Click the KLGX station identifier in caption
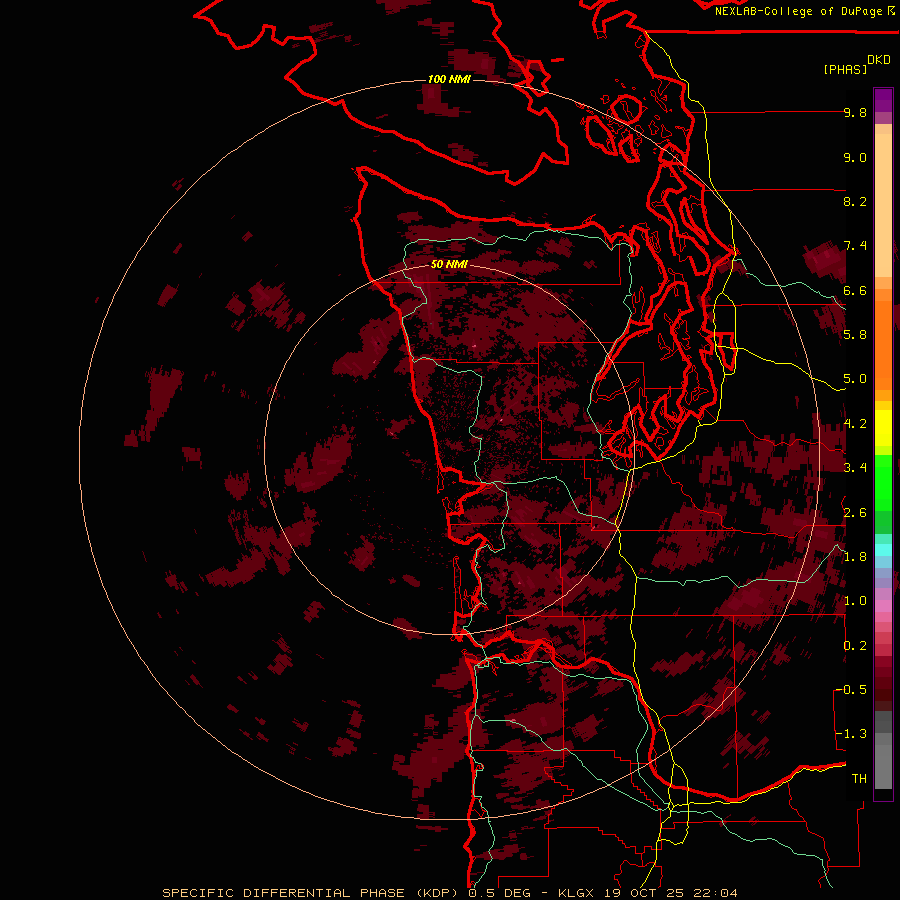Screen dimensions: 900x900 tap(575, 893)
